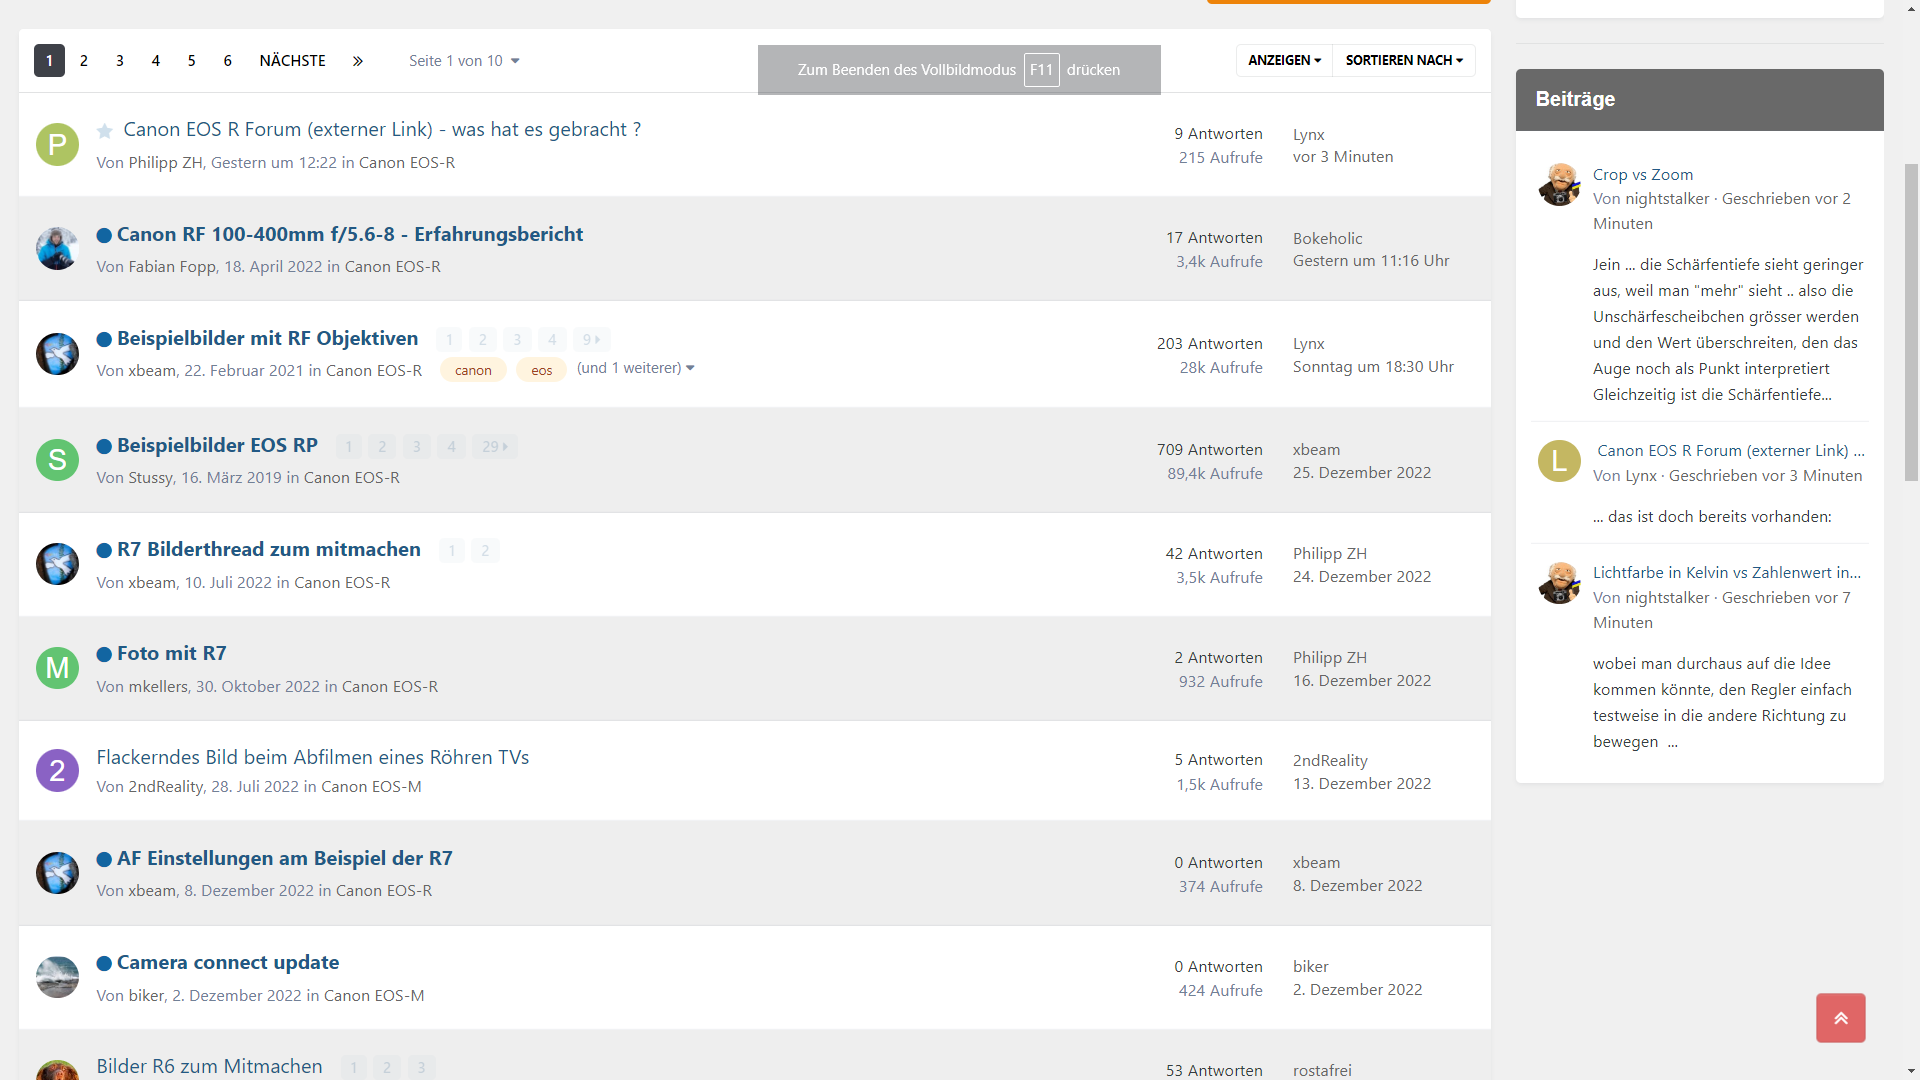The width and height of the screenshot is (1920, 1080).
Task: Click nightstalker avatar beside Crop vs Zoom
Action: (1558, 185)
